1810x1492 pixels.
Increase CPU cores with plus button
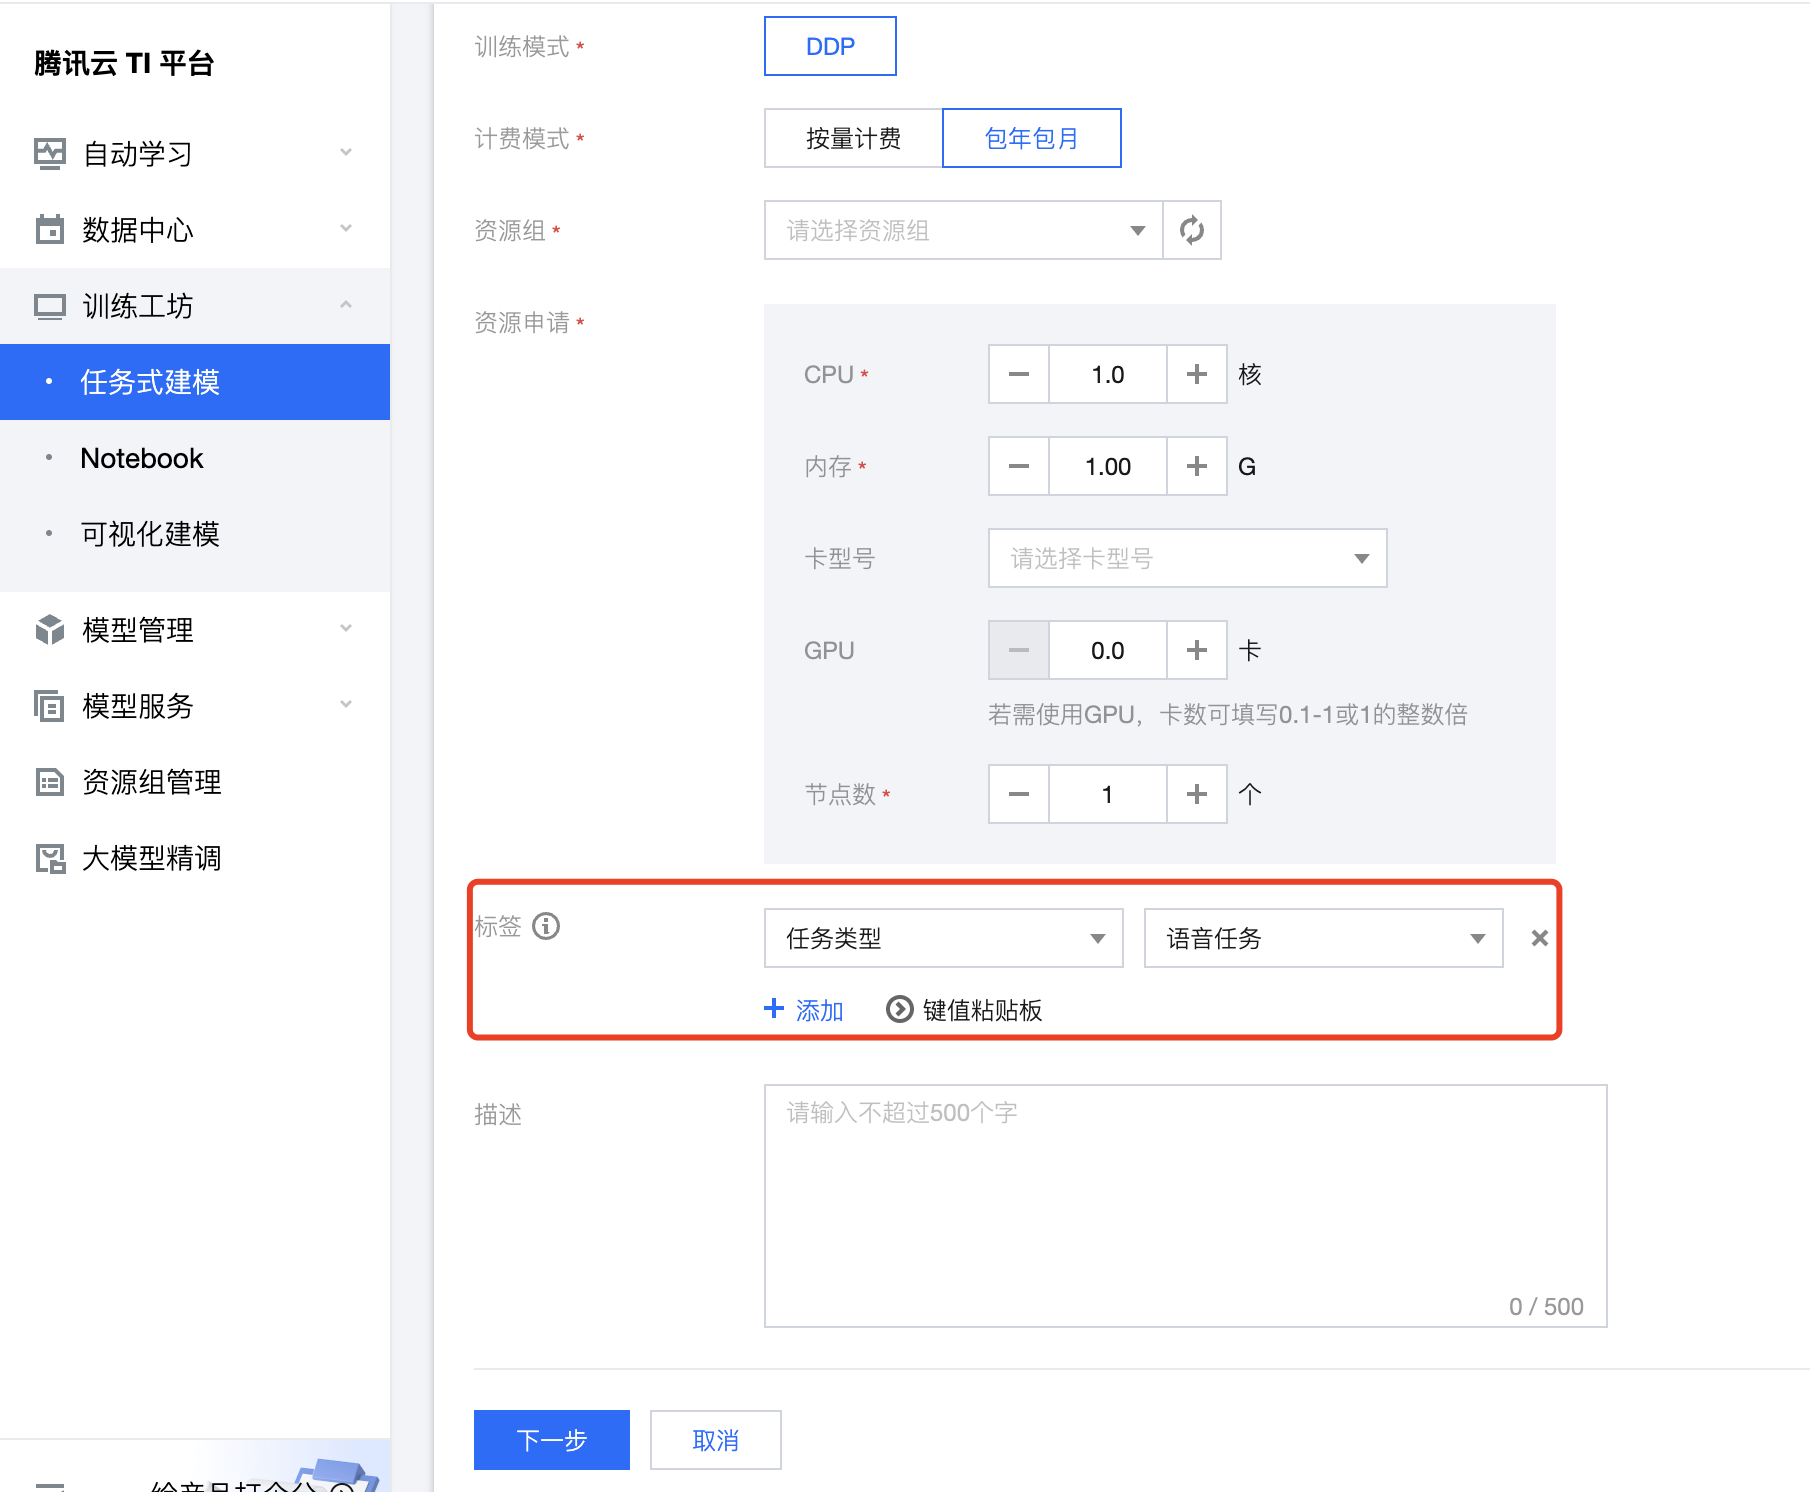click(x=1196, y=374)
